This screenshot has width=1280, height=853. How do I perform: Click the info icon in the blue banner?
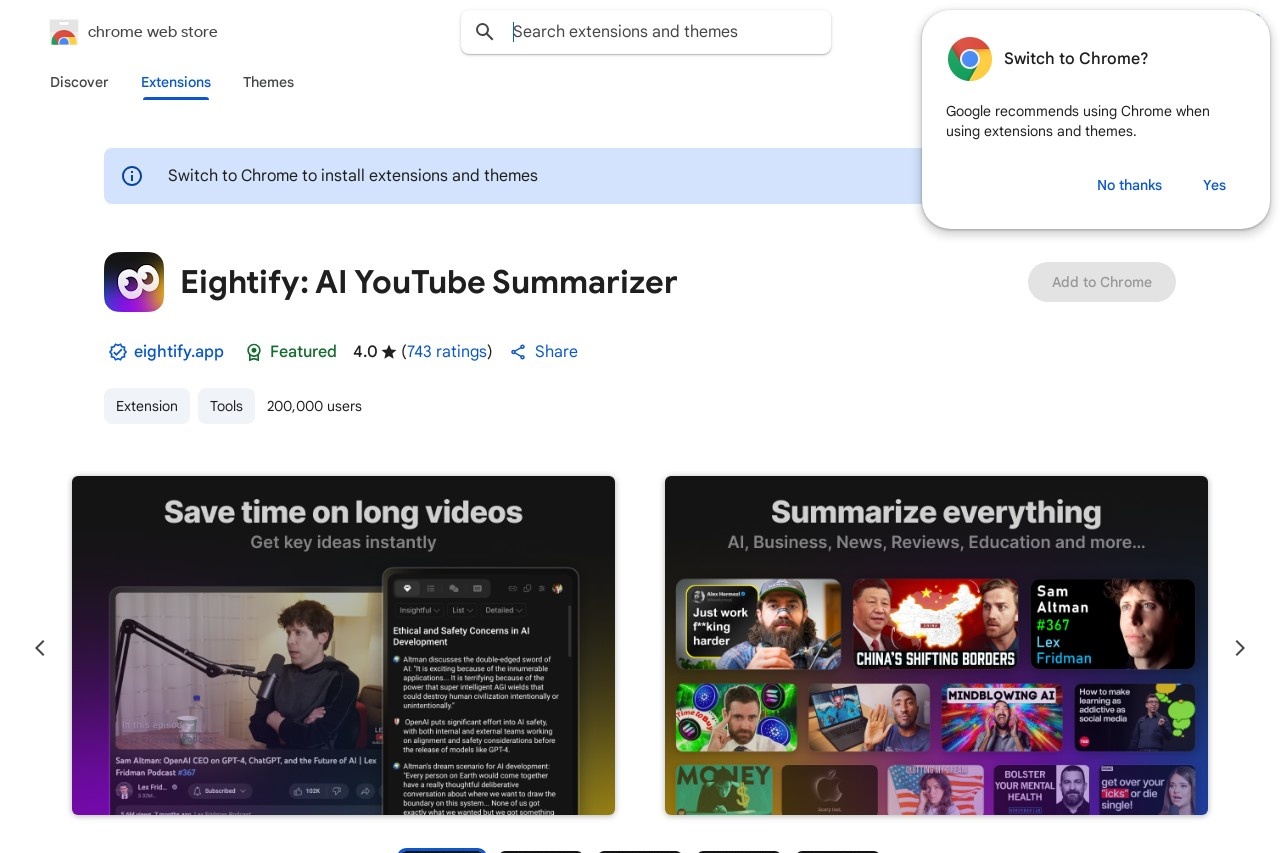click(x=132, y=176)
